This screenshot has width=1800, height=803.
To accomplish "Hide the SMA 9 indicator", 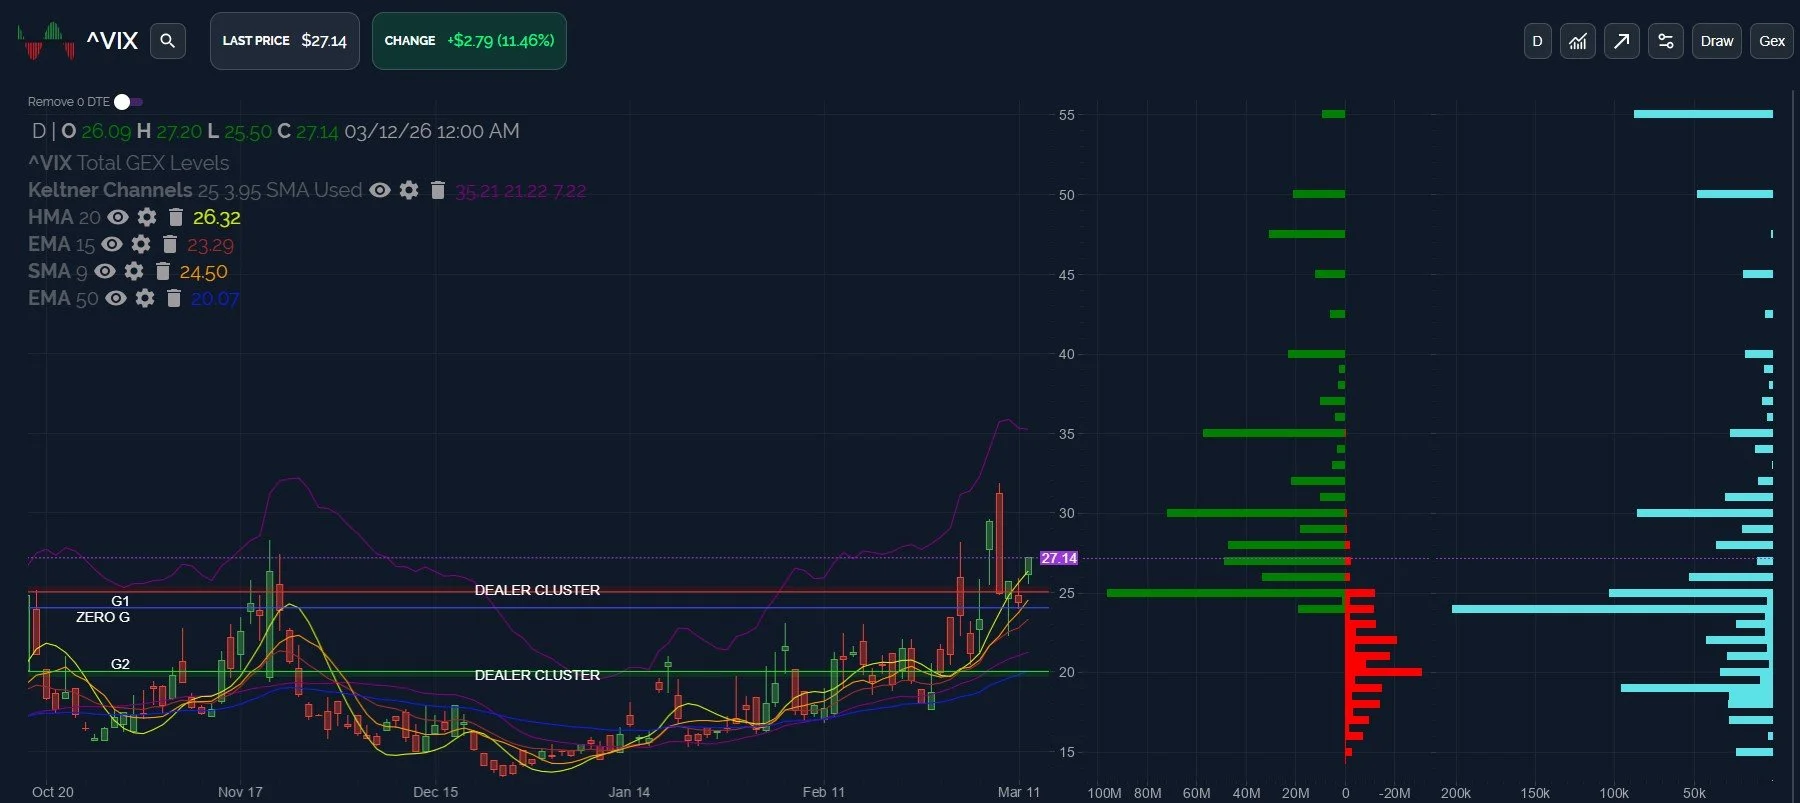I will tap(105, 271).
